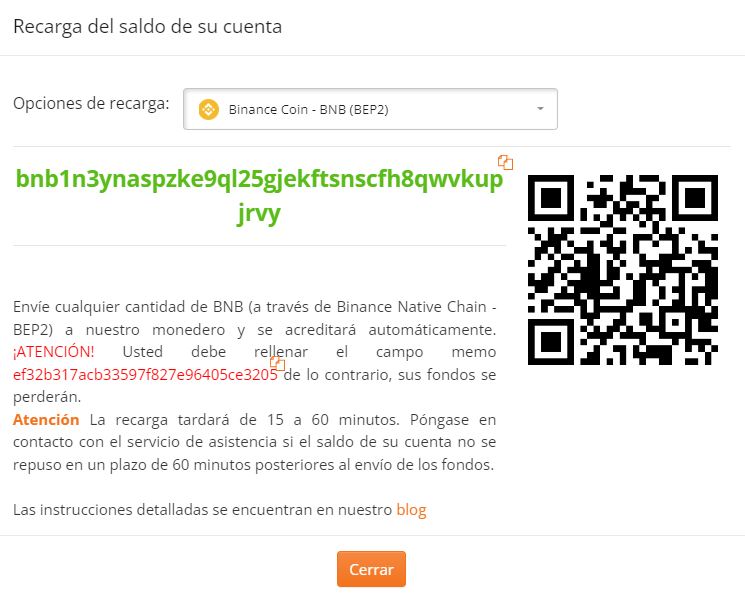745x599 pixels.
Task: Click the wallet QR code image
Action: [622, 269]
